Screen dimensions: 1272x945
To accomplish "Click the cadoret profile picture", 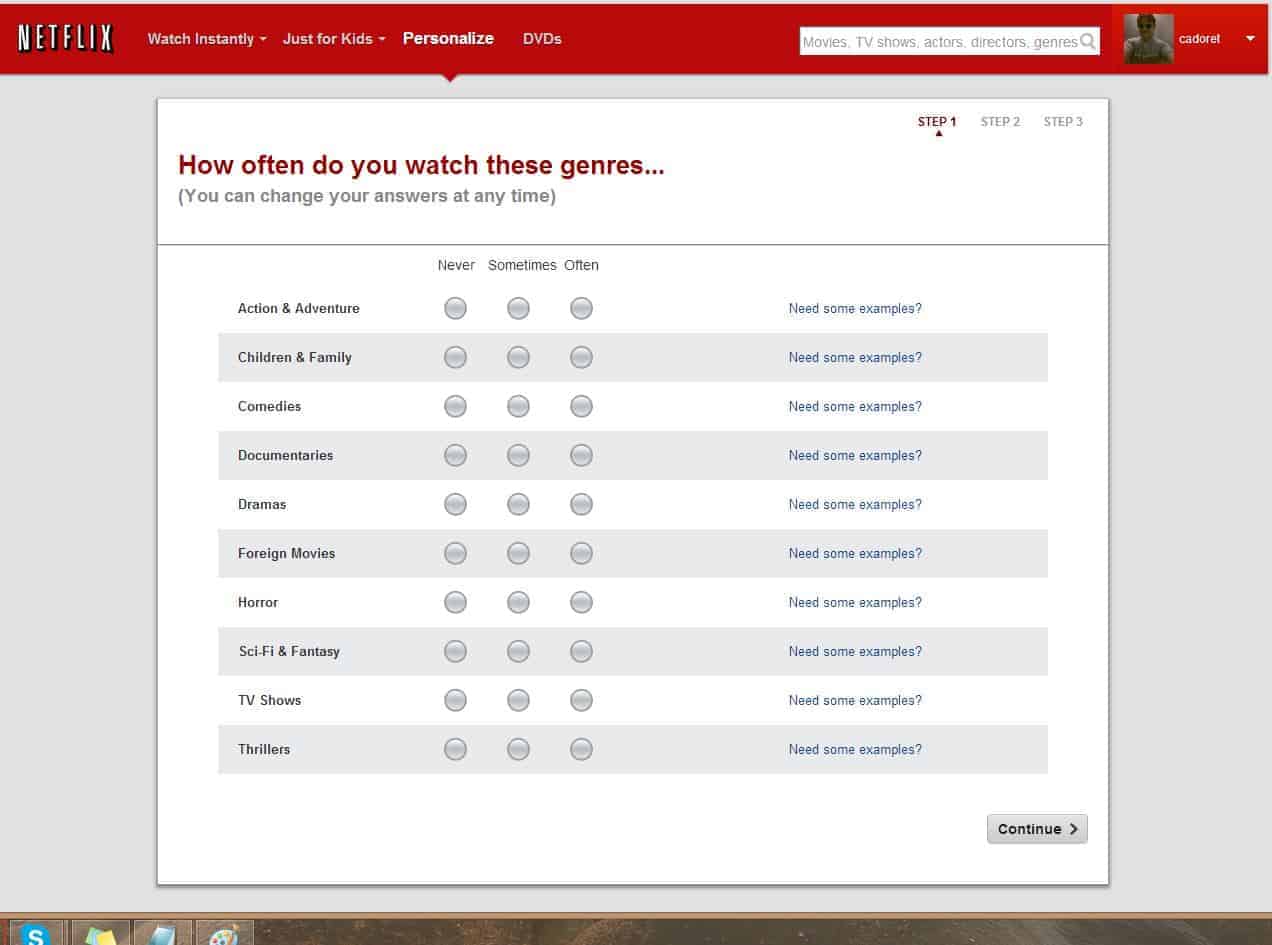I will (x=1148, y=39).
